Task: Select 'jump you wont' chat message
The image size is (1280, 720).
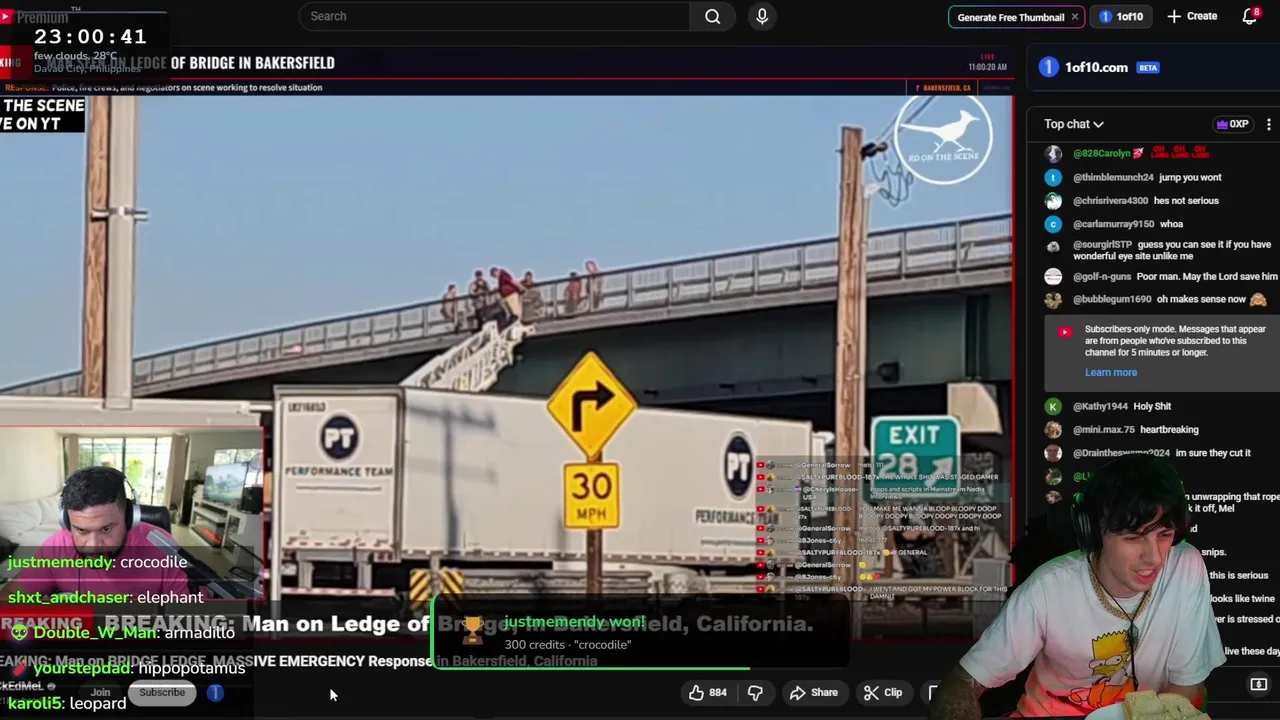Action: coord(1190,177)
